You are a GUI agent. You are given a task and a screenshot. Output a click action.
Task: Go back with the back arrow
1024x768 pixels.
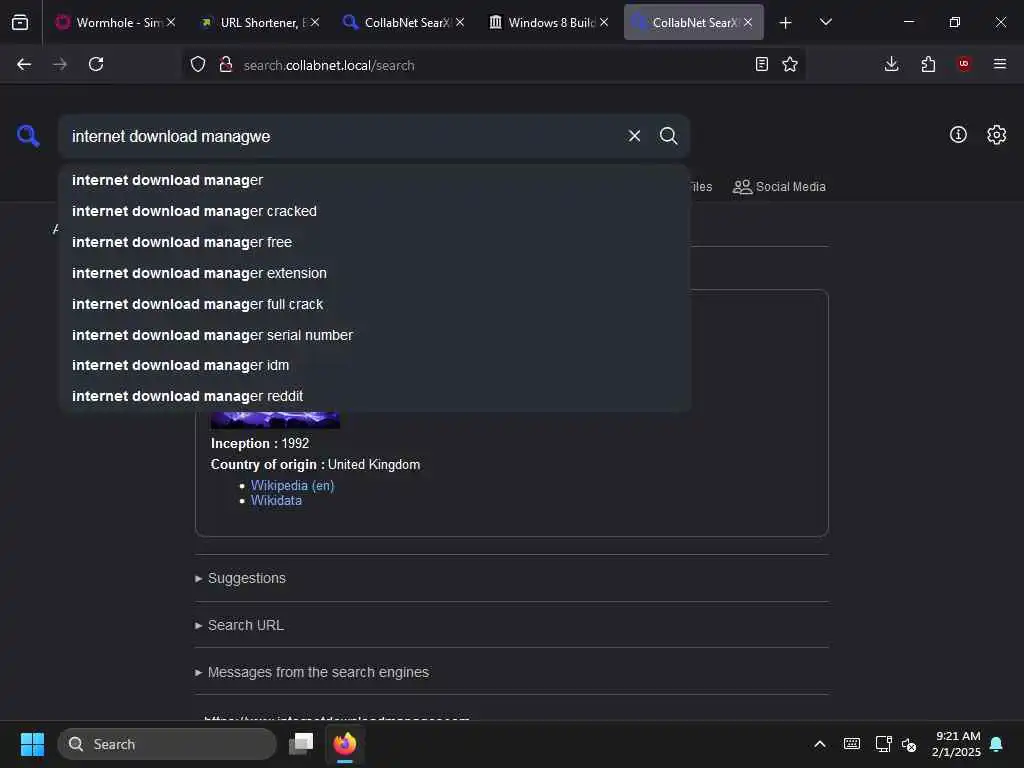click(x=24, y=64)
